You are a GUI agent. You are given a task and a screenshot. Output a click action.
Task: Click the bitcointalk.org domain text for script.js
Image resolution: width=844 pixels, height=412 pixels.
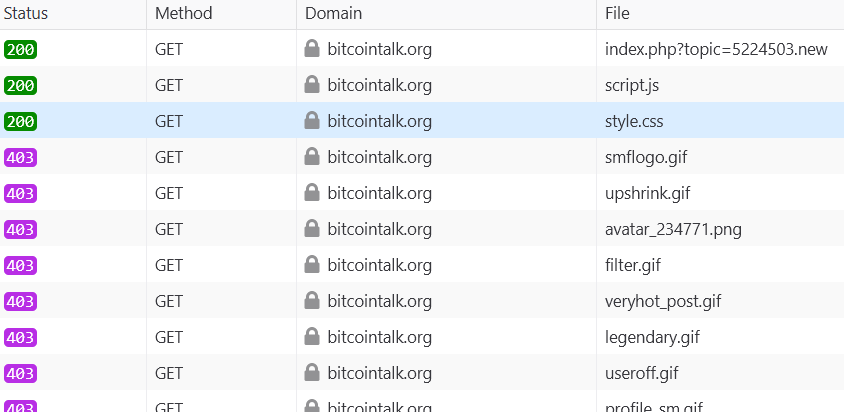click(x=379, y=86)
